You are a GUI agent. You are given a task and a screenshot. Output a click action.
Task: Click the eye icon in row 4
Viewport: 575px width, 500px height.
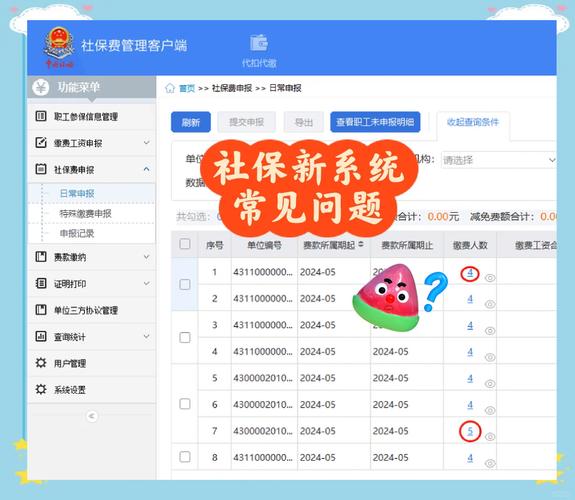pos(490,357)
